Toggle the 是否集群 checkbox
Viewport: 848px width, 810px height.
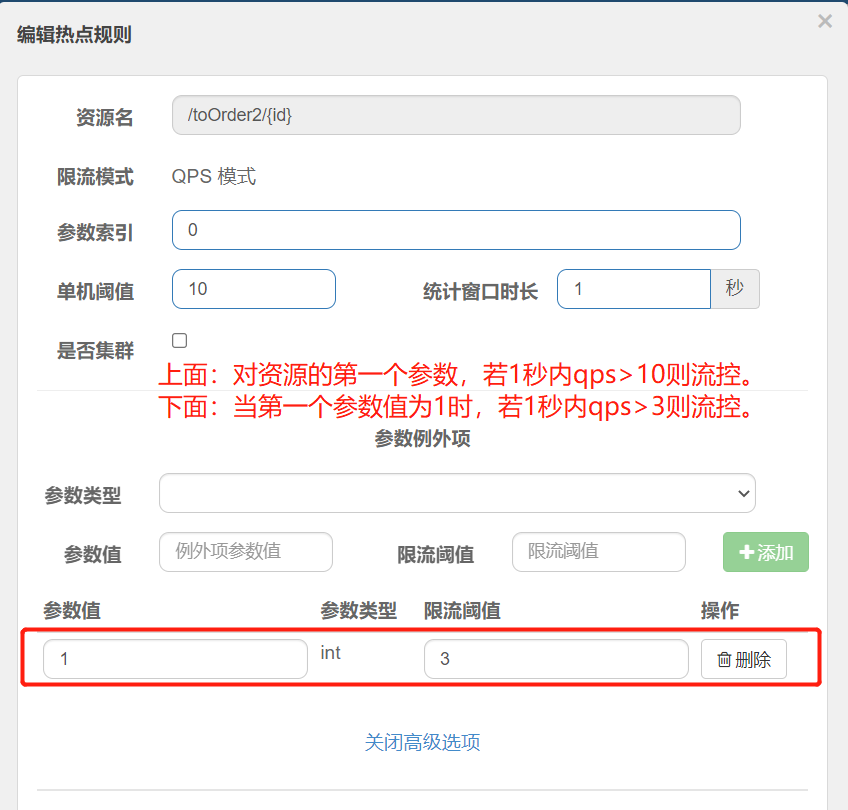coord(180,340)
